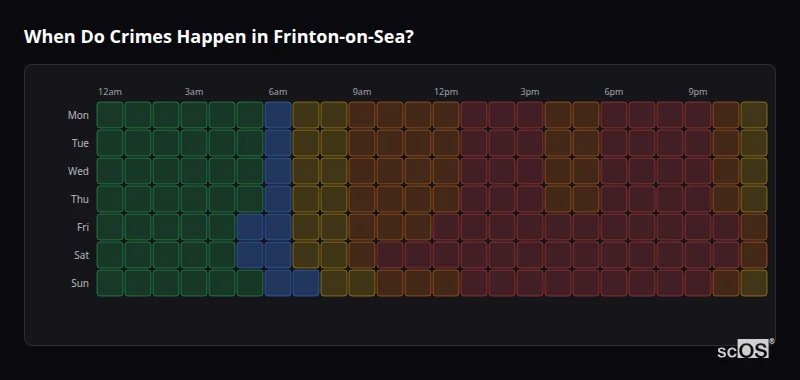This screenshot has width=800, height=380.
Task: Select the Friday 12am heatmap cell
Action: tap(110, 227)
